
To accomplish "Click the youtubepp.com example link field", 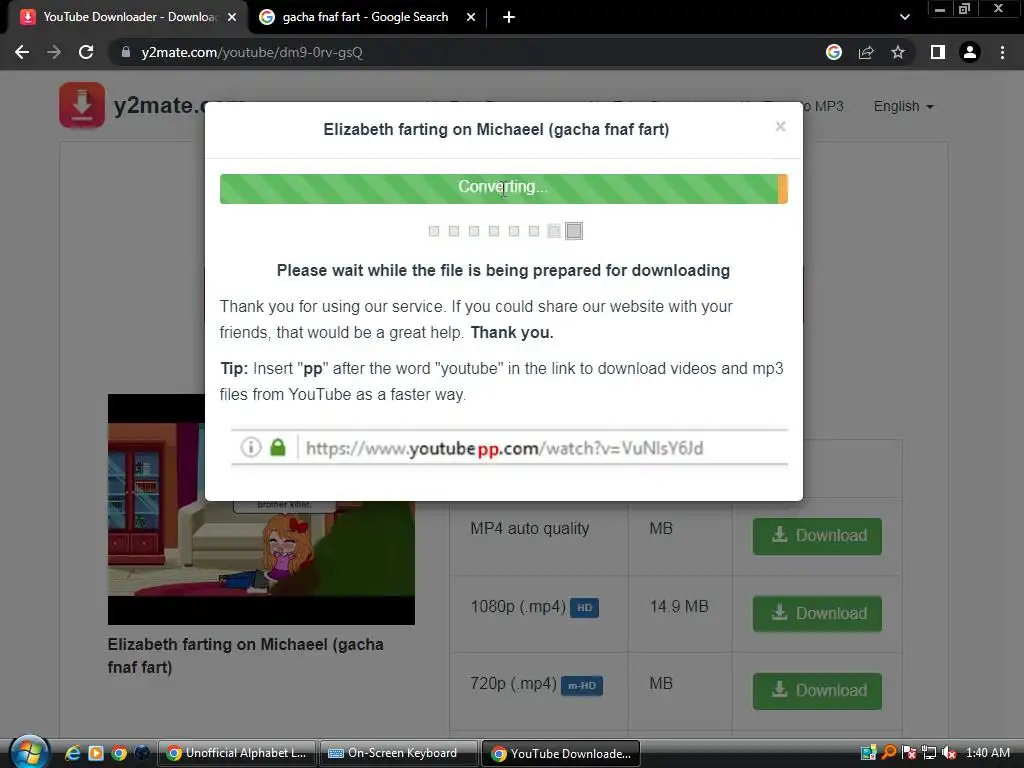I will [x=509, y=448].
